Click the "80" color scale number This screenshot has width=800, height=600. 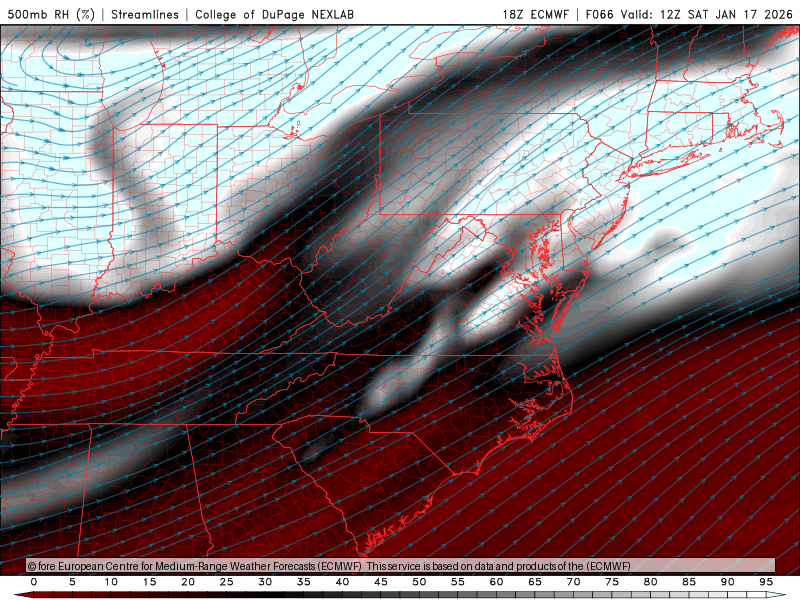650,582
